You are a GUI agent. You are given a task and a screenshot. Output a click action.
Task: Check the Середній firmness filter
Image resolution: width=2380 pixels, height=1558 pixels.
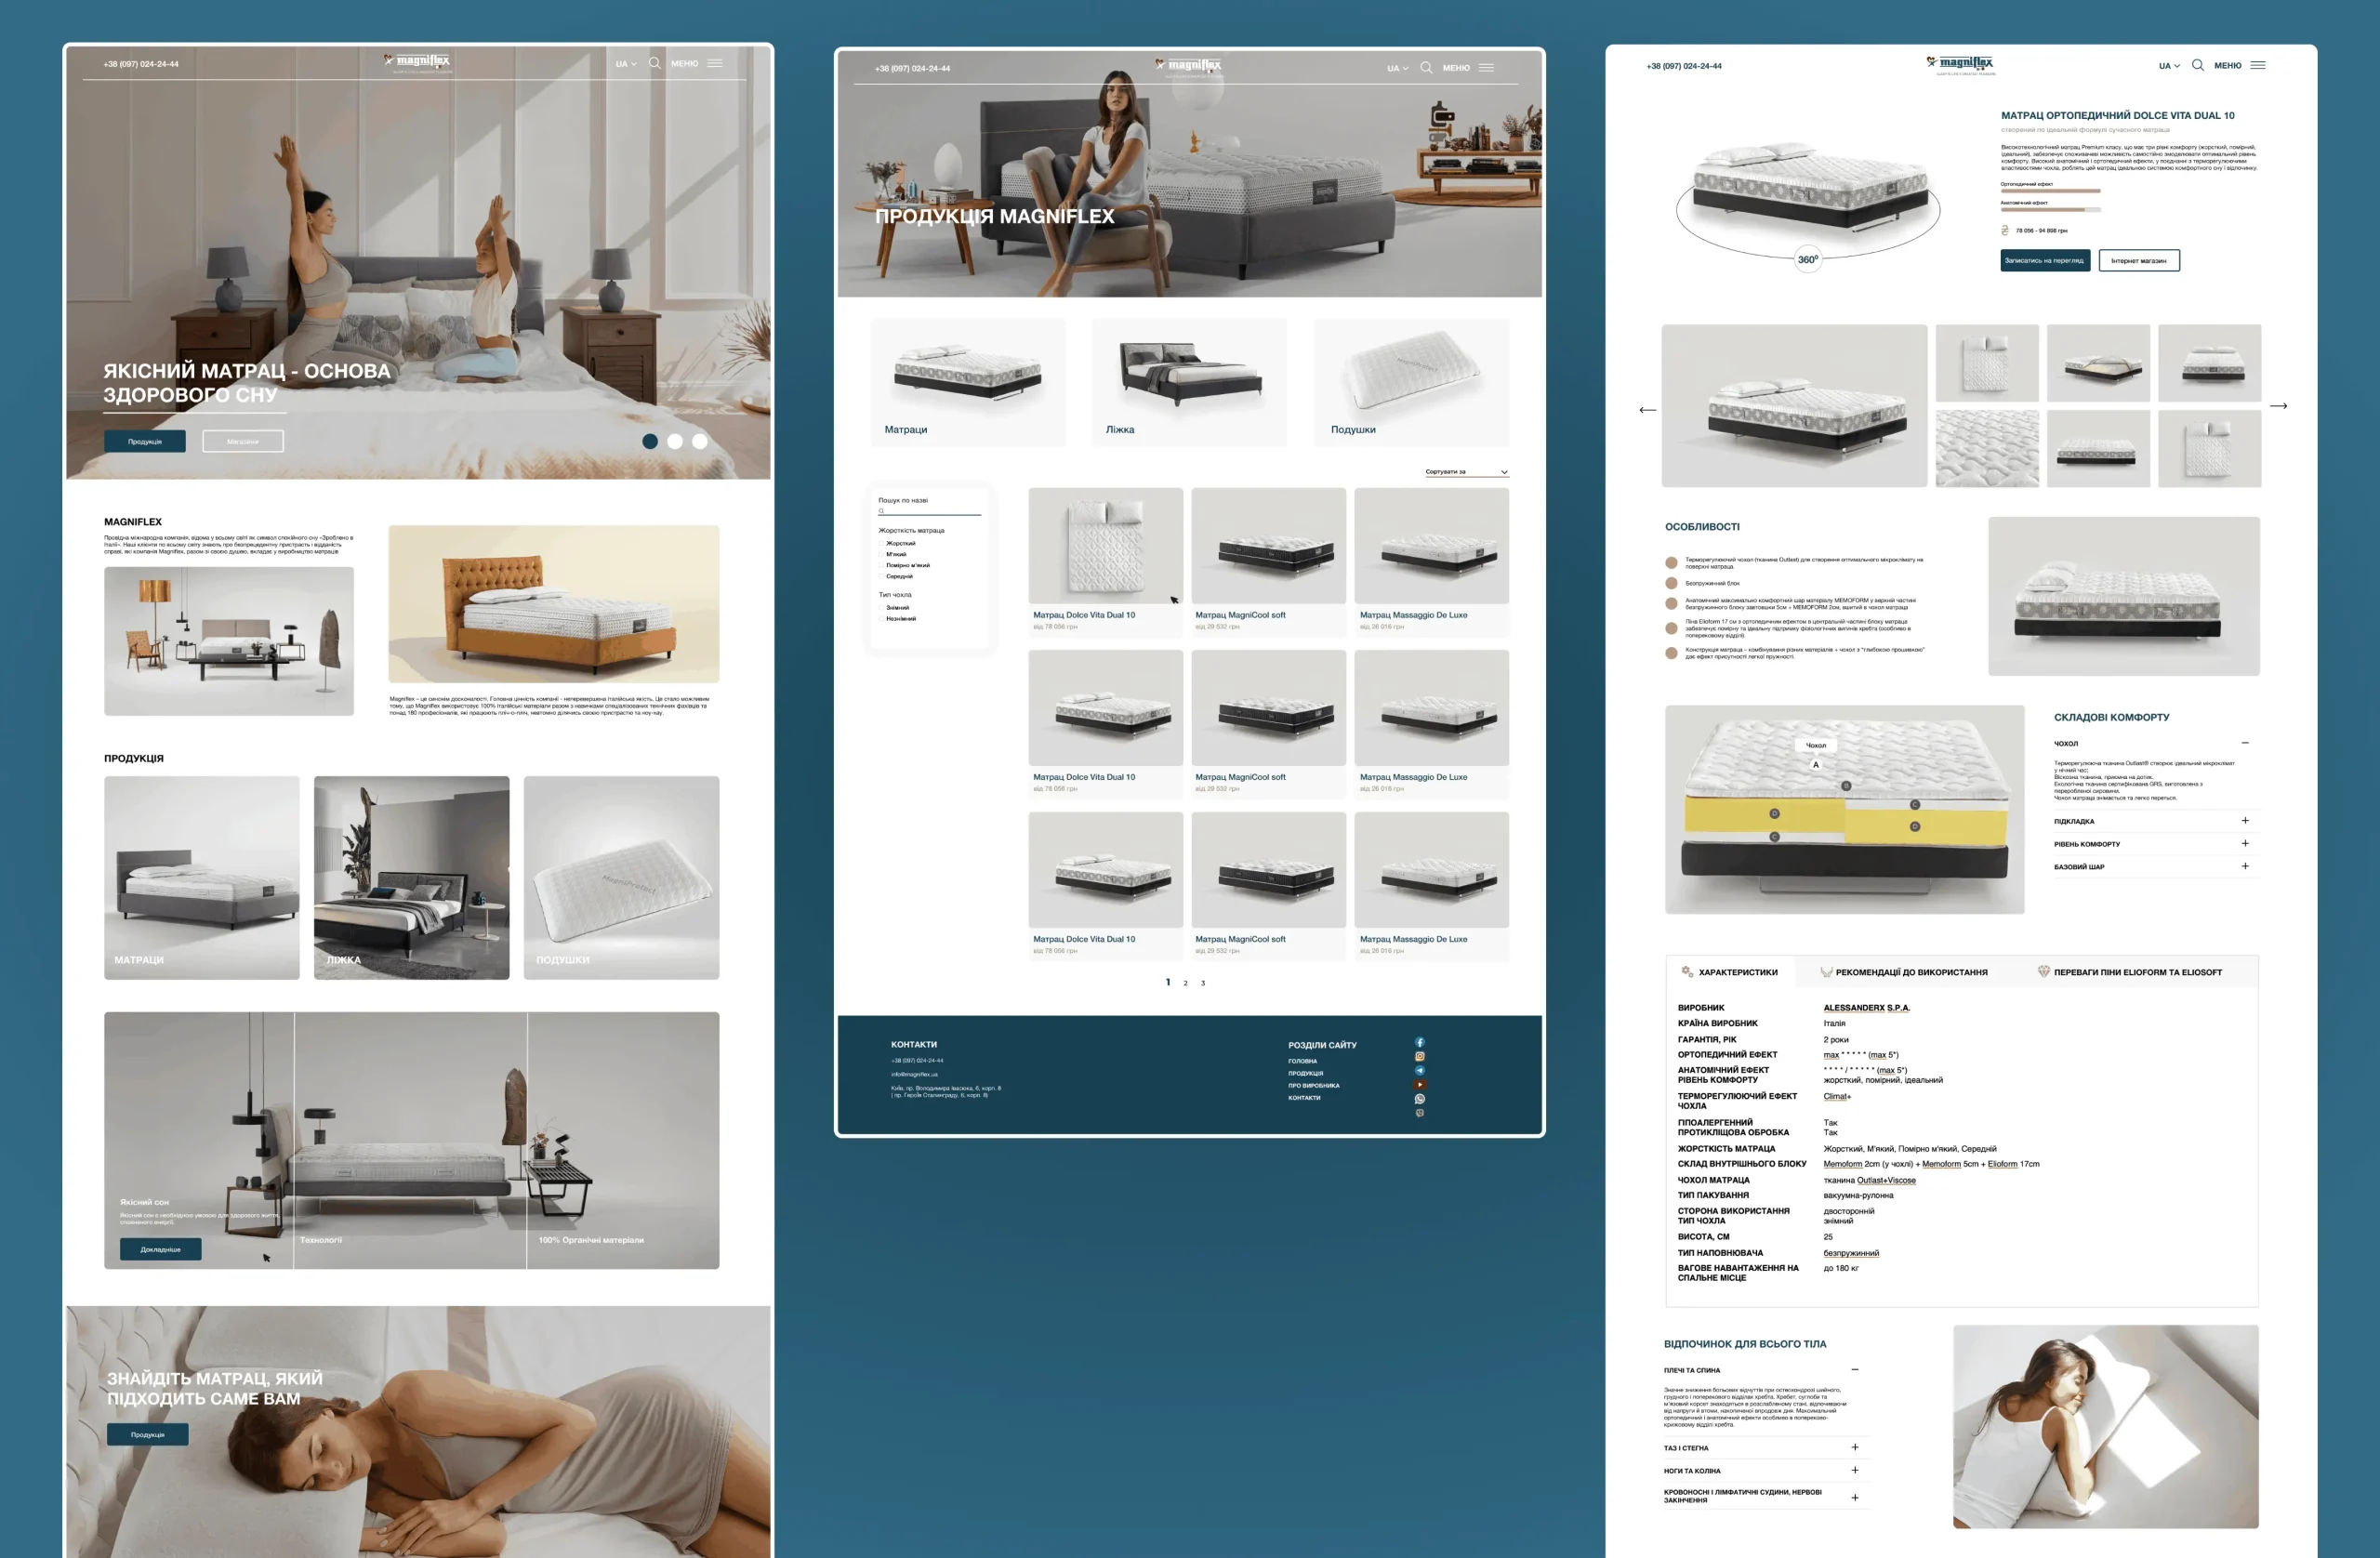(x=882, y=576)
